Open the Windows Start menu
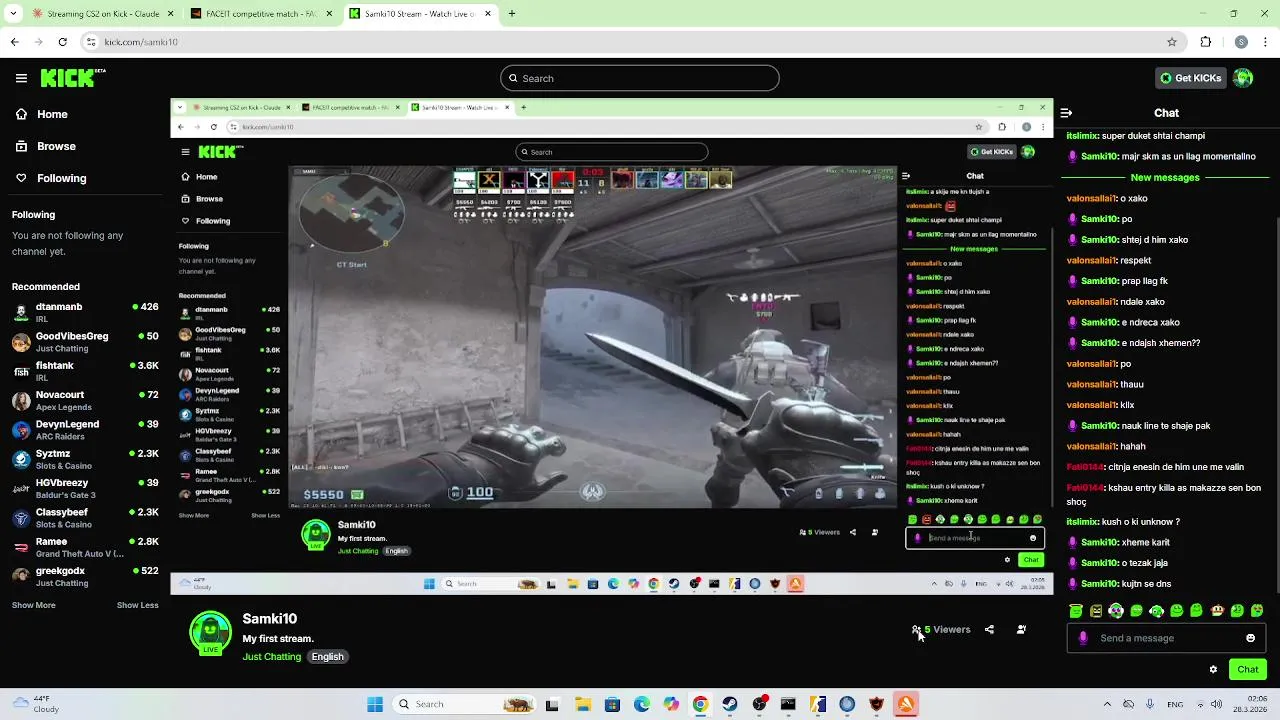This screenshot has width=1280, height=720. point(375,704)
